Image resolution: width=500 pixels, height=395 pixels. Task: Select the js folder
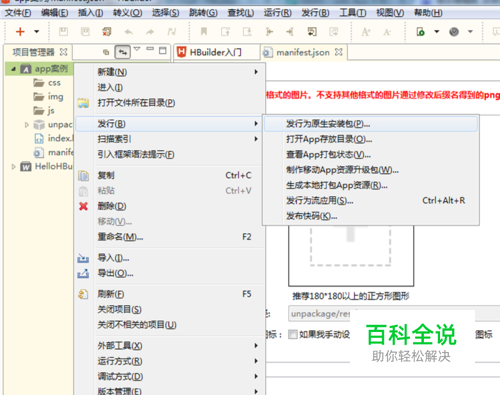pos(44,110)
